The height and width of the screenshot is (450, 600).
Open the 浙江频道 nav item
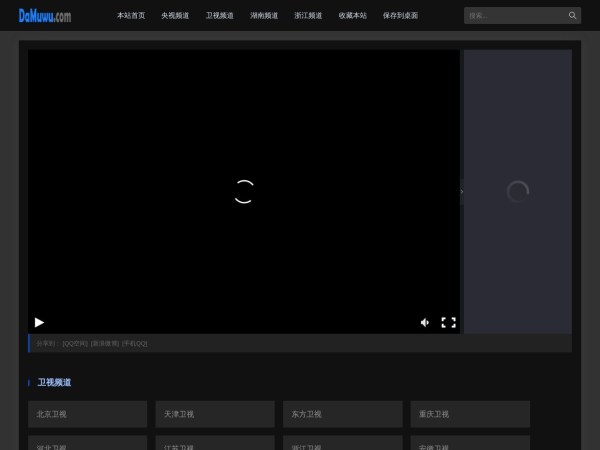pyautogui.click(x=308, y=16)
